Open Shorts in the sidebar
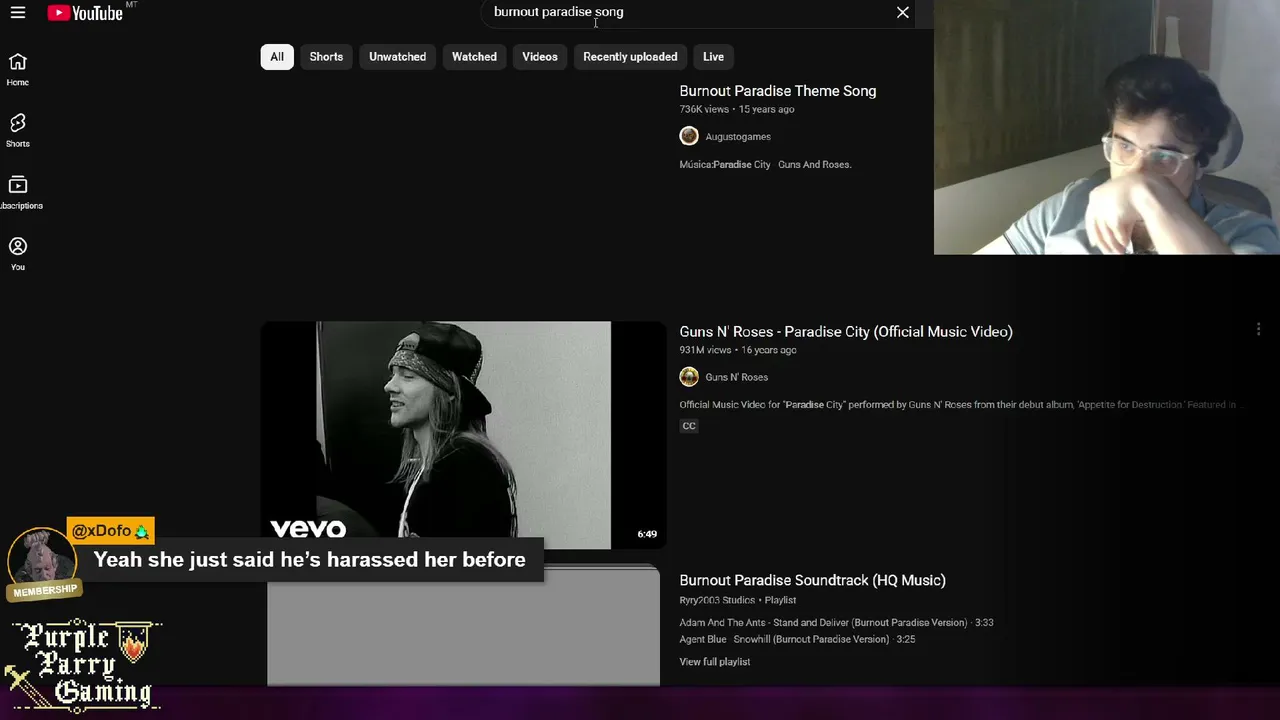 pyautogui.click(x=18, y=131)
